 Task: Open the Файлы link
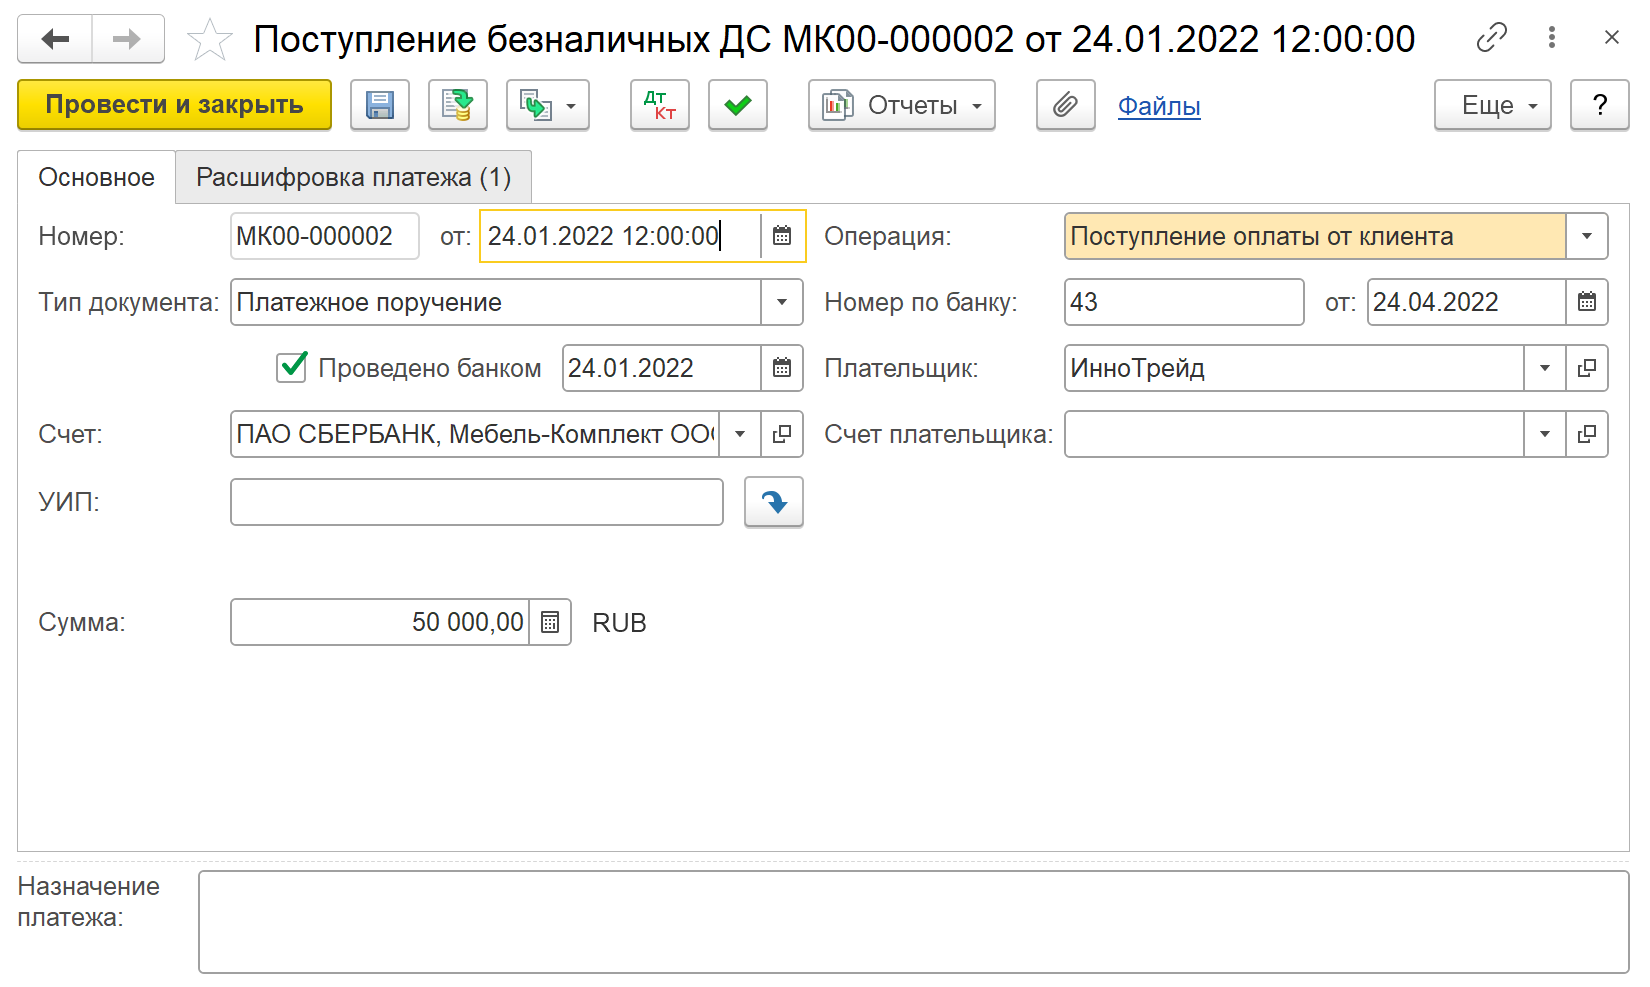pos(1159,106)
